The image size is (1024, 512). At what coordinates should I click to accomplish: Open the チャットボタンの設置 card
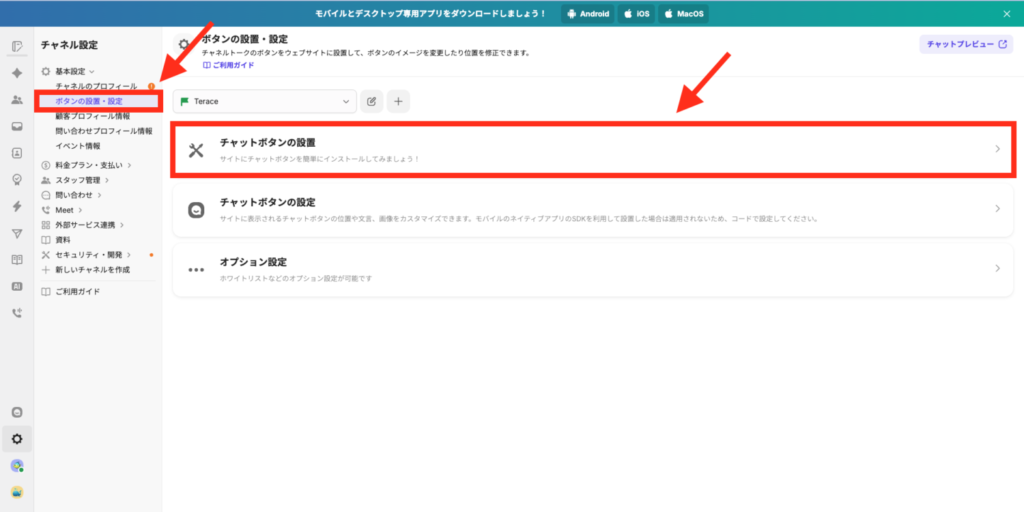coord(594,150)
